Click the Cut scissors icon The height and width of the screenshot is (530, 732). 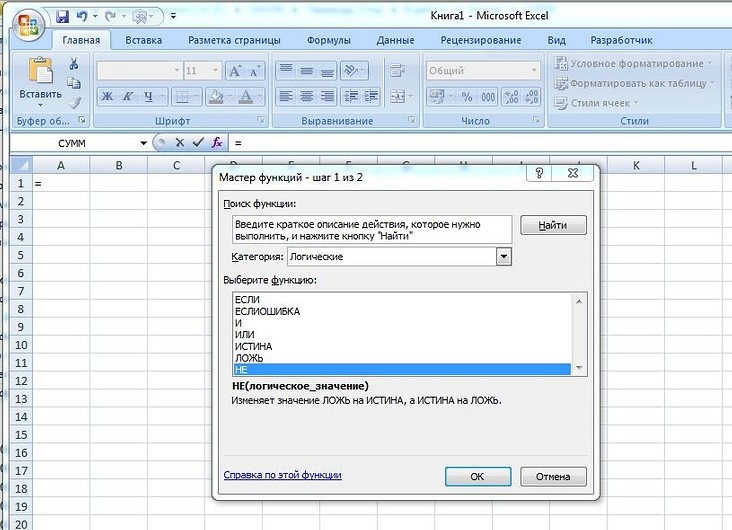73,64
